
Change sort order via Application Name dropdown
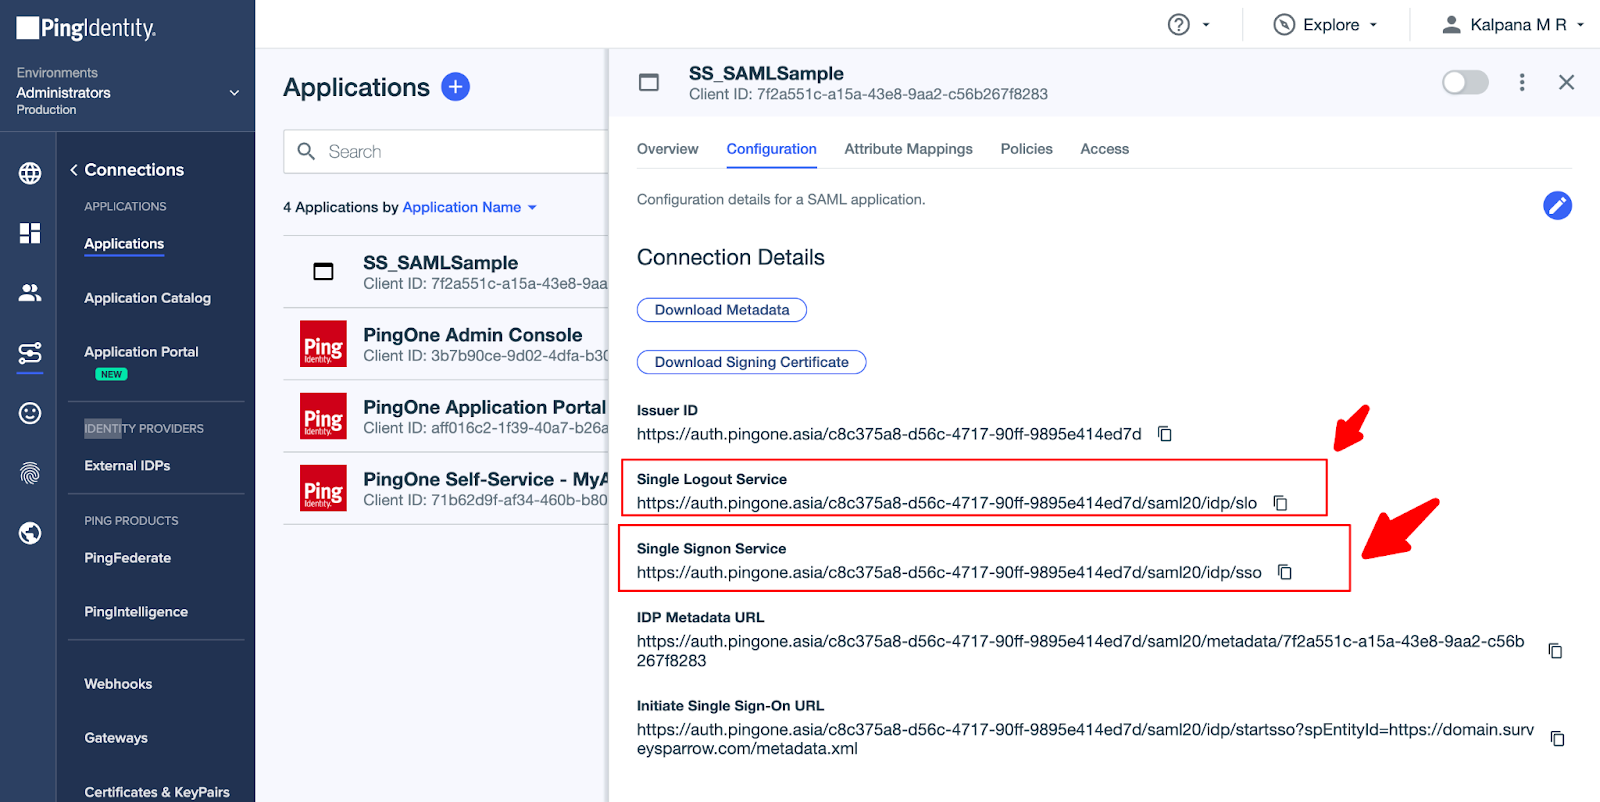[470, 207]
